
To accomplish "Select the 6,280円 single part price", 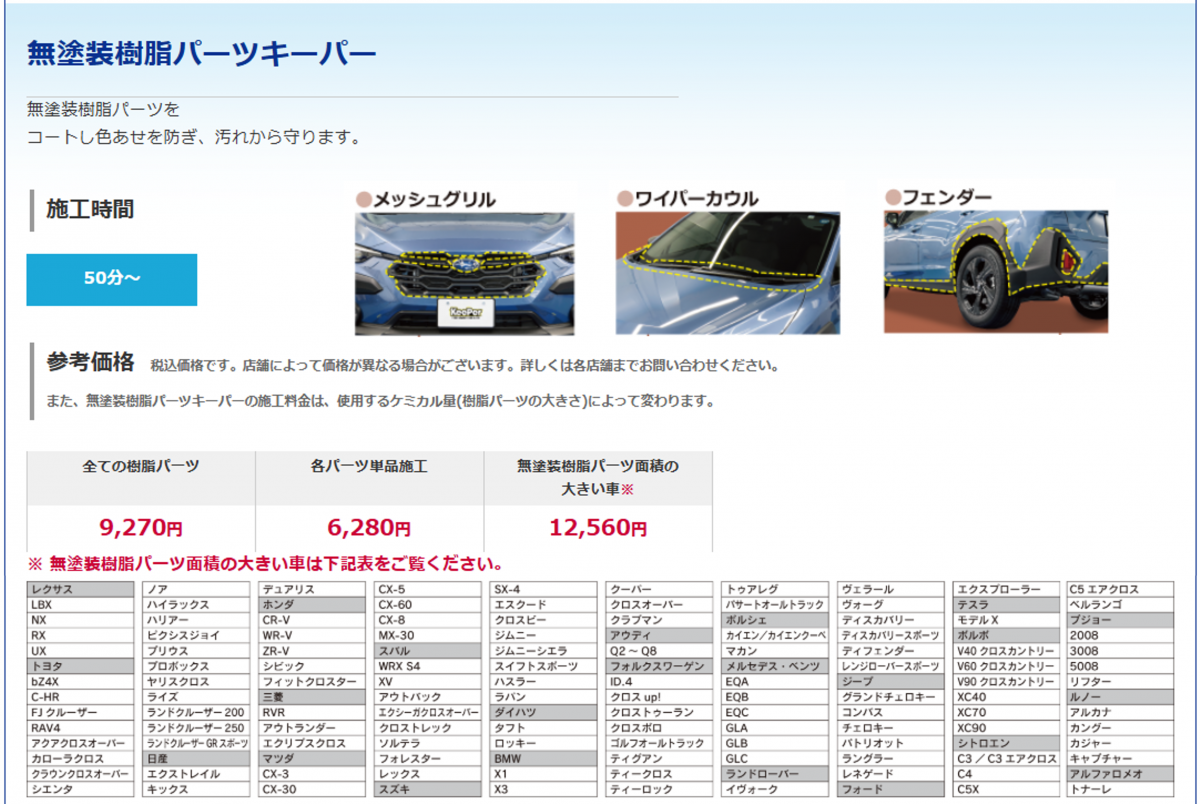I will 369,527.
